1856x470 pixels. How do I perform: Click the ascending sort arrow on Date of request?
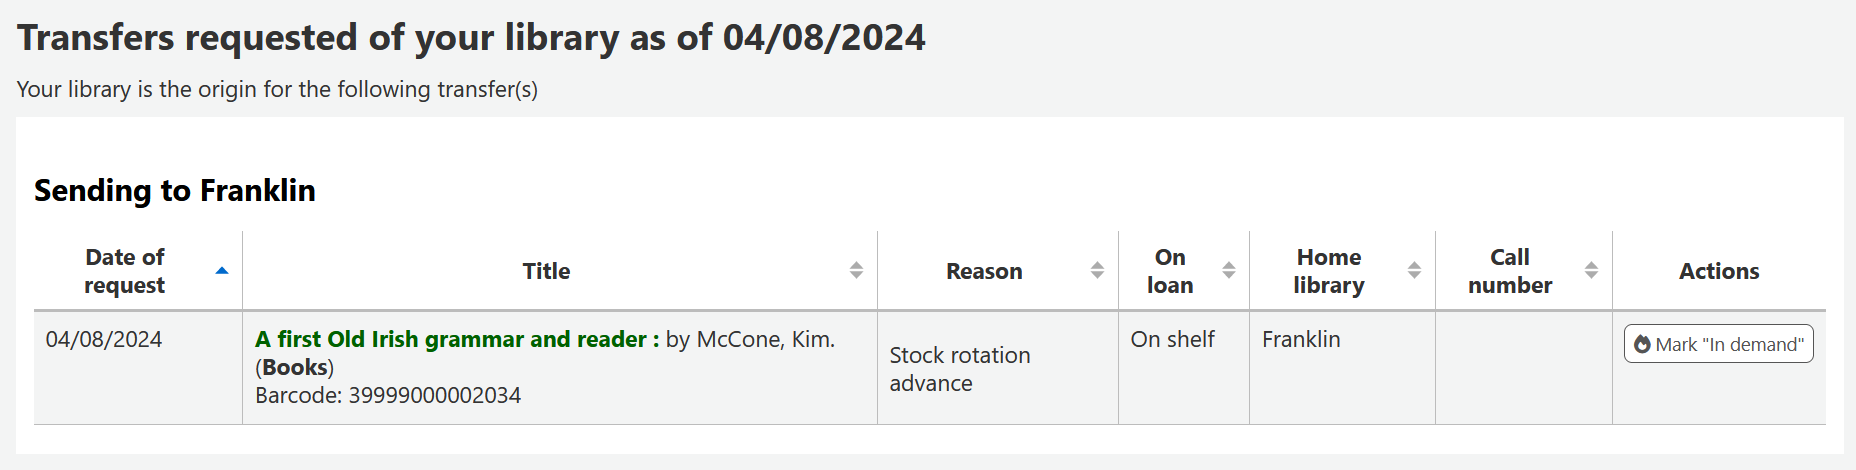click(222, 271)
